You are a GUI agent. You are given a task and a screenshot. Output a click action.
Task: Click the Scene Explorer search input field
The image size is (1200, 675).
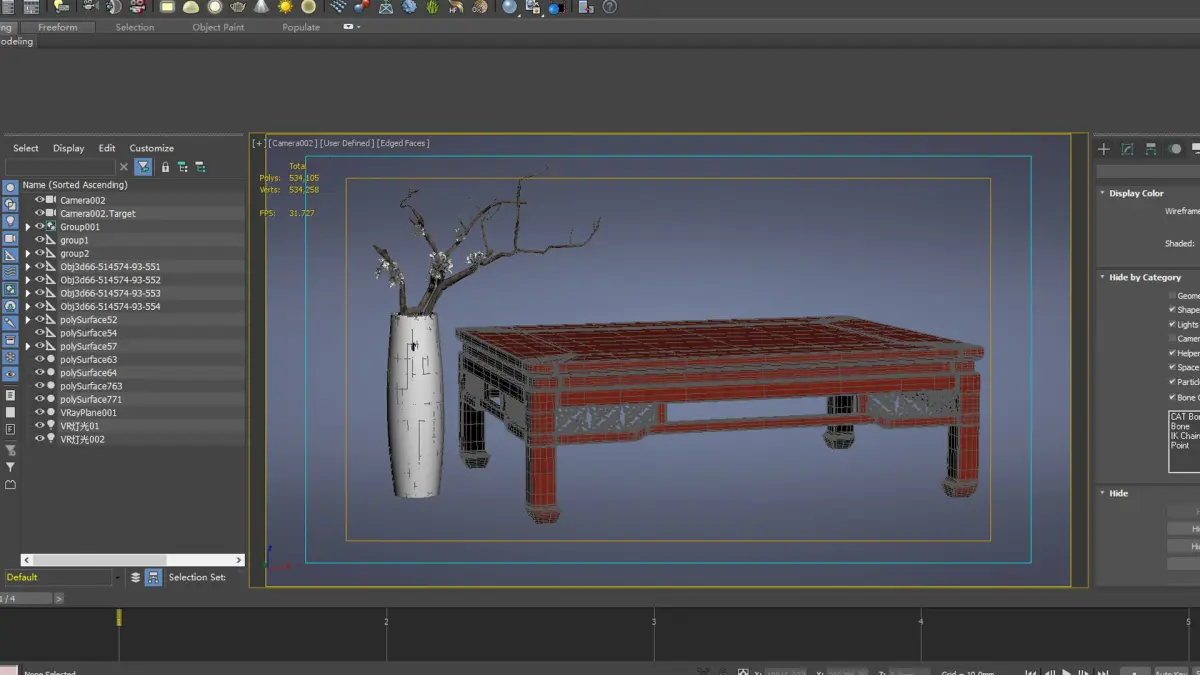pos(60,167)
